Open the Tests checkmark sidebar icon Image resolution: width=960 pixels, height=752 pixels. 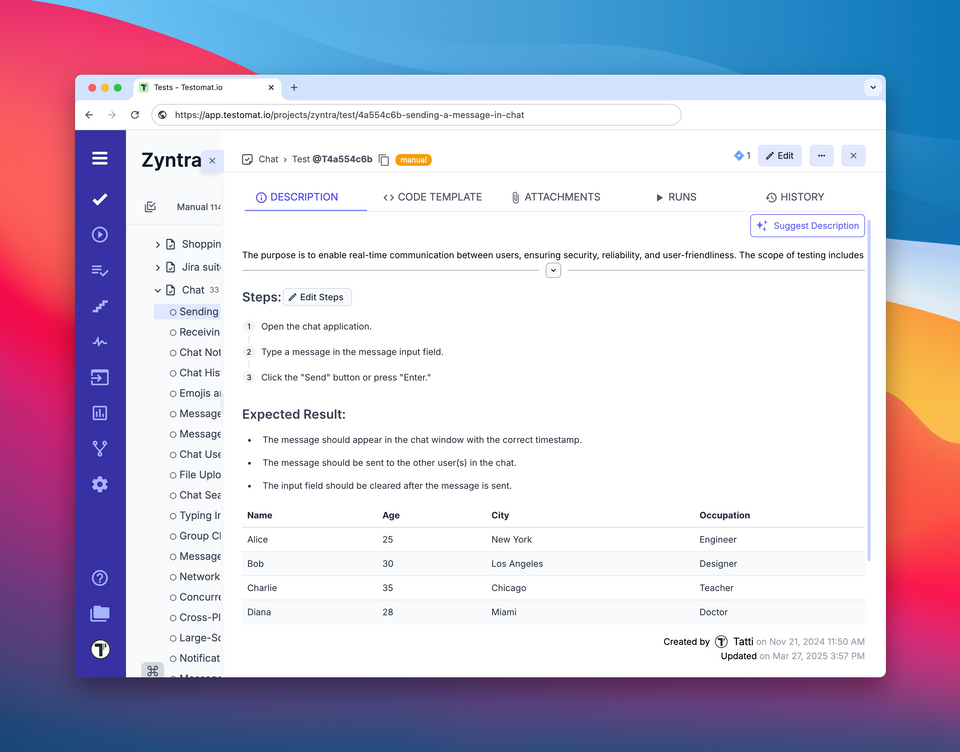(x=100, y=199)
